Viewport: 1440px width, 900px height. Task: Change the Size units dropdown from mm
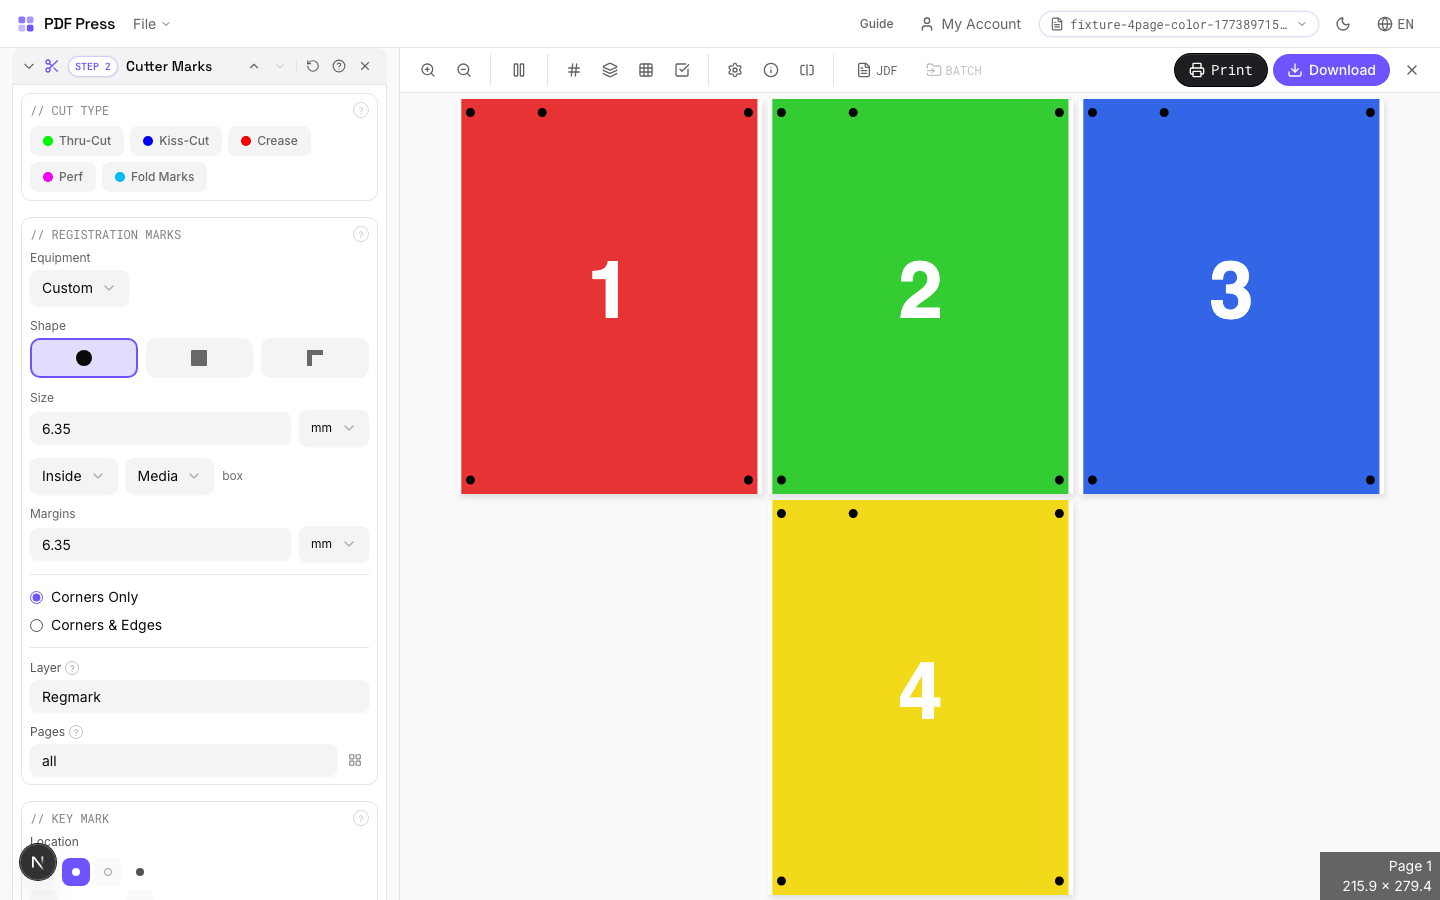333,428
